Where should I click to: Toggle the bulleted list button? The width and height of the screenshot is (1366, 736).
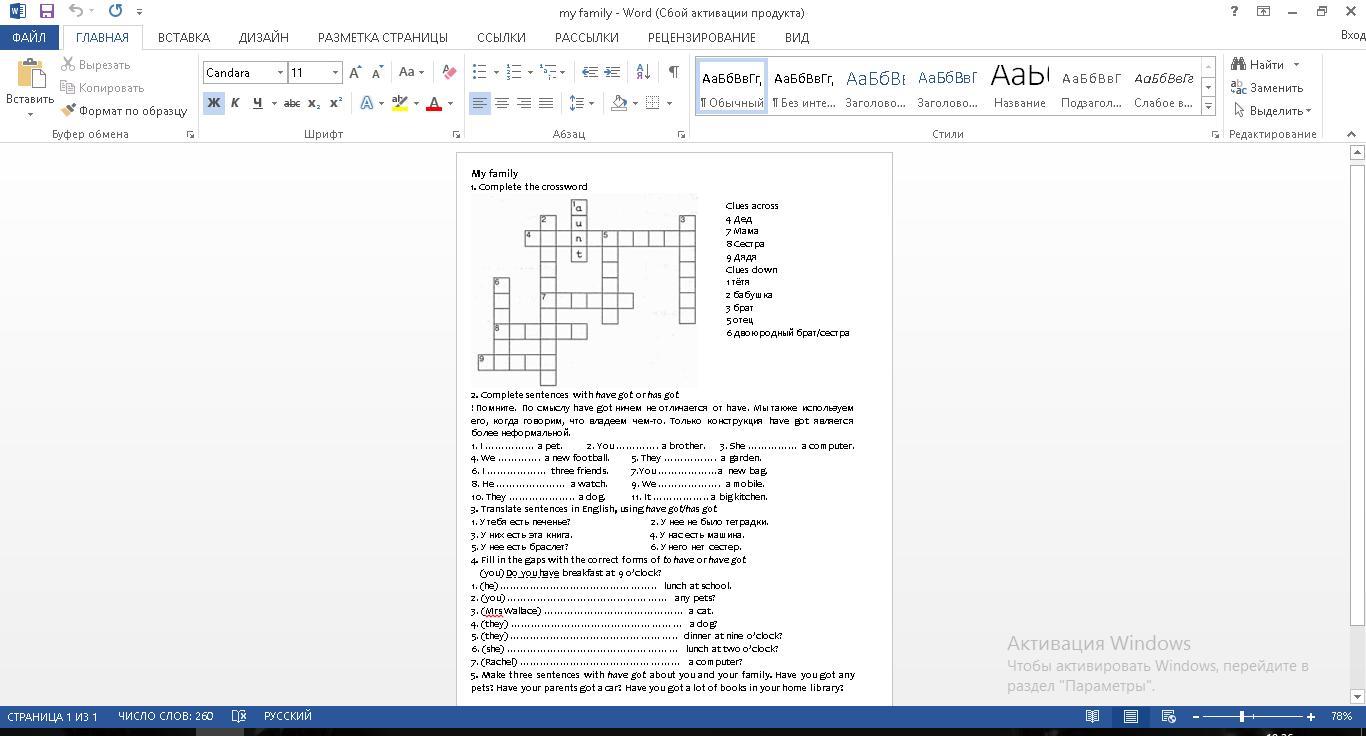click(480, 72)
